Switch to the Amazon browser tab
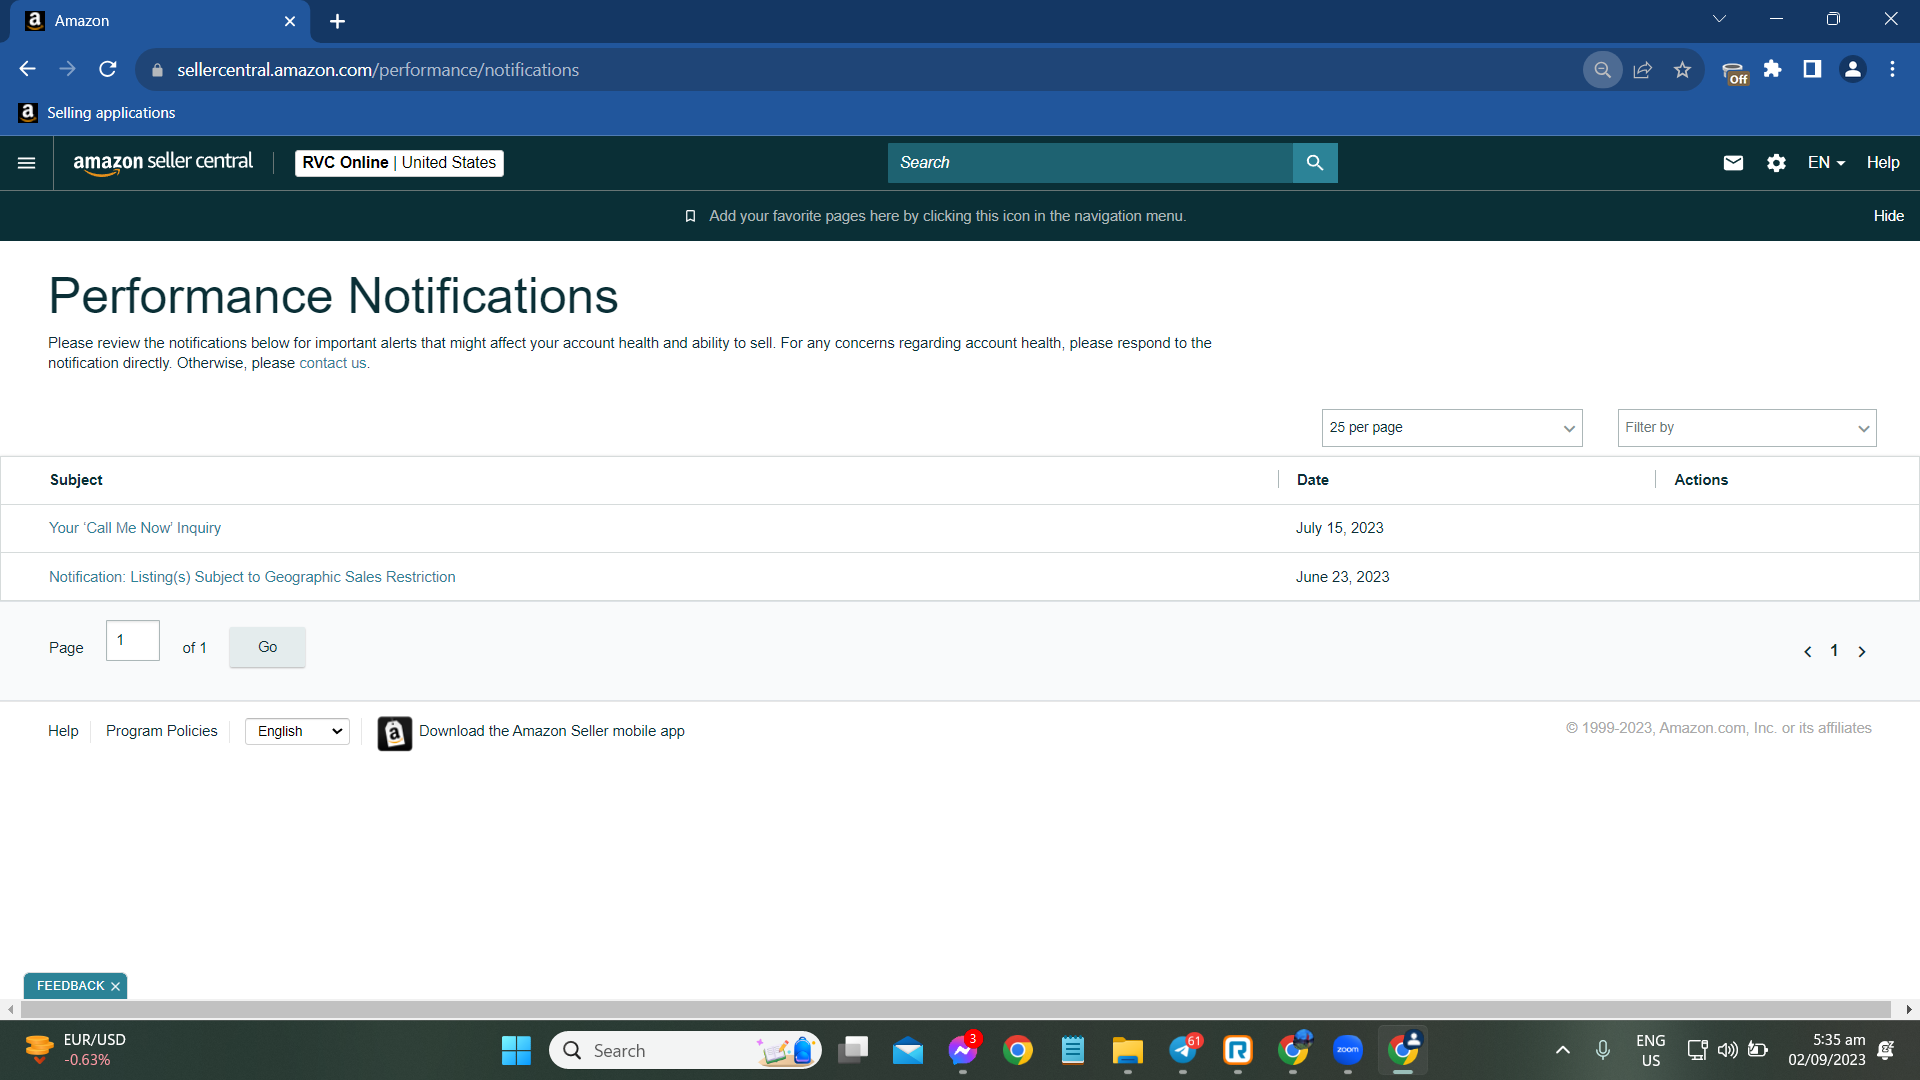The image size is (1920, 1080). (x=160, y=21)
